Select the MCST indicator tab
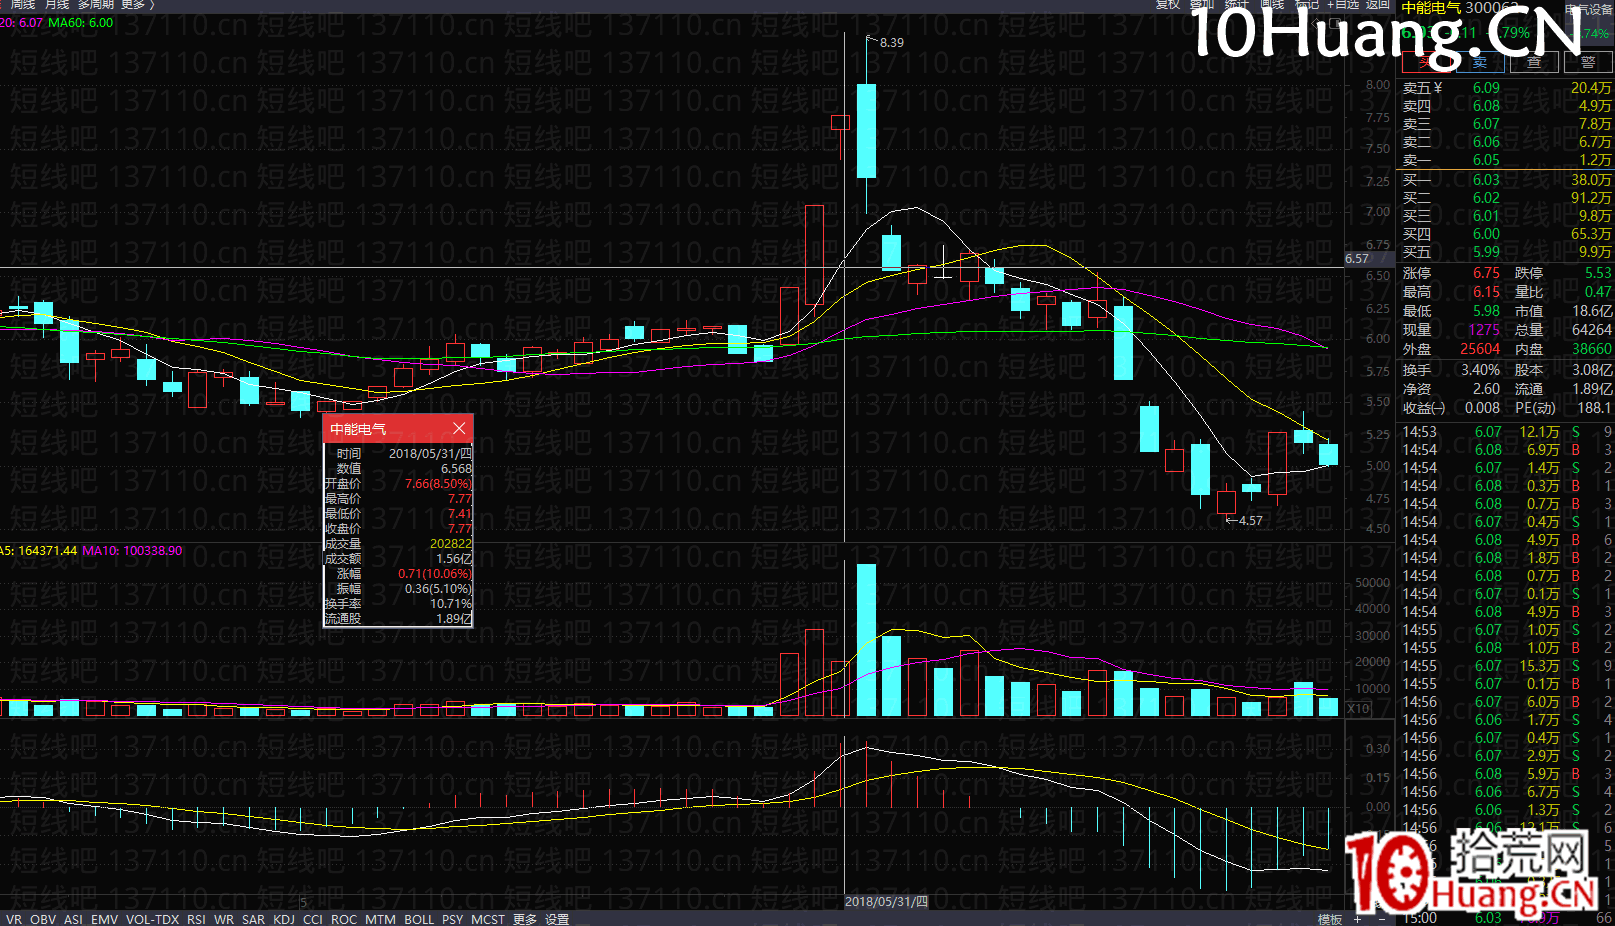Image resolution: width=1615 pixels, height=926 pixels. [488, 919]
